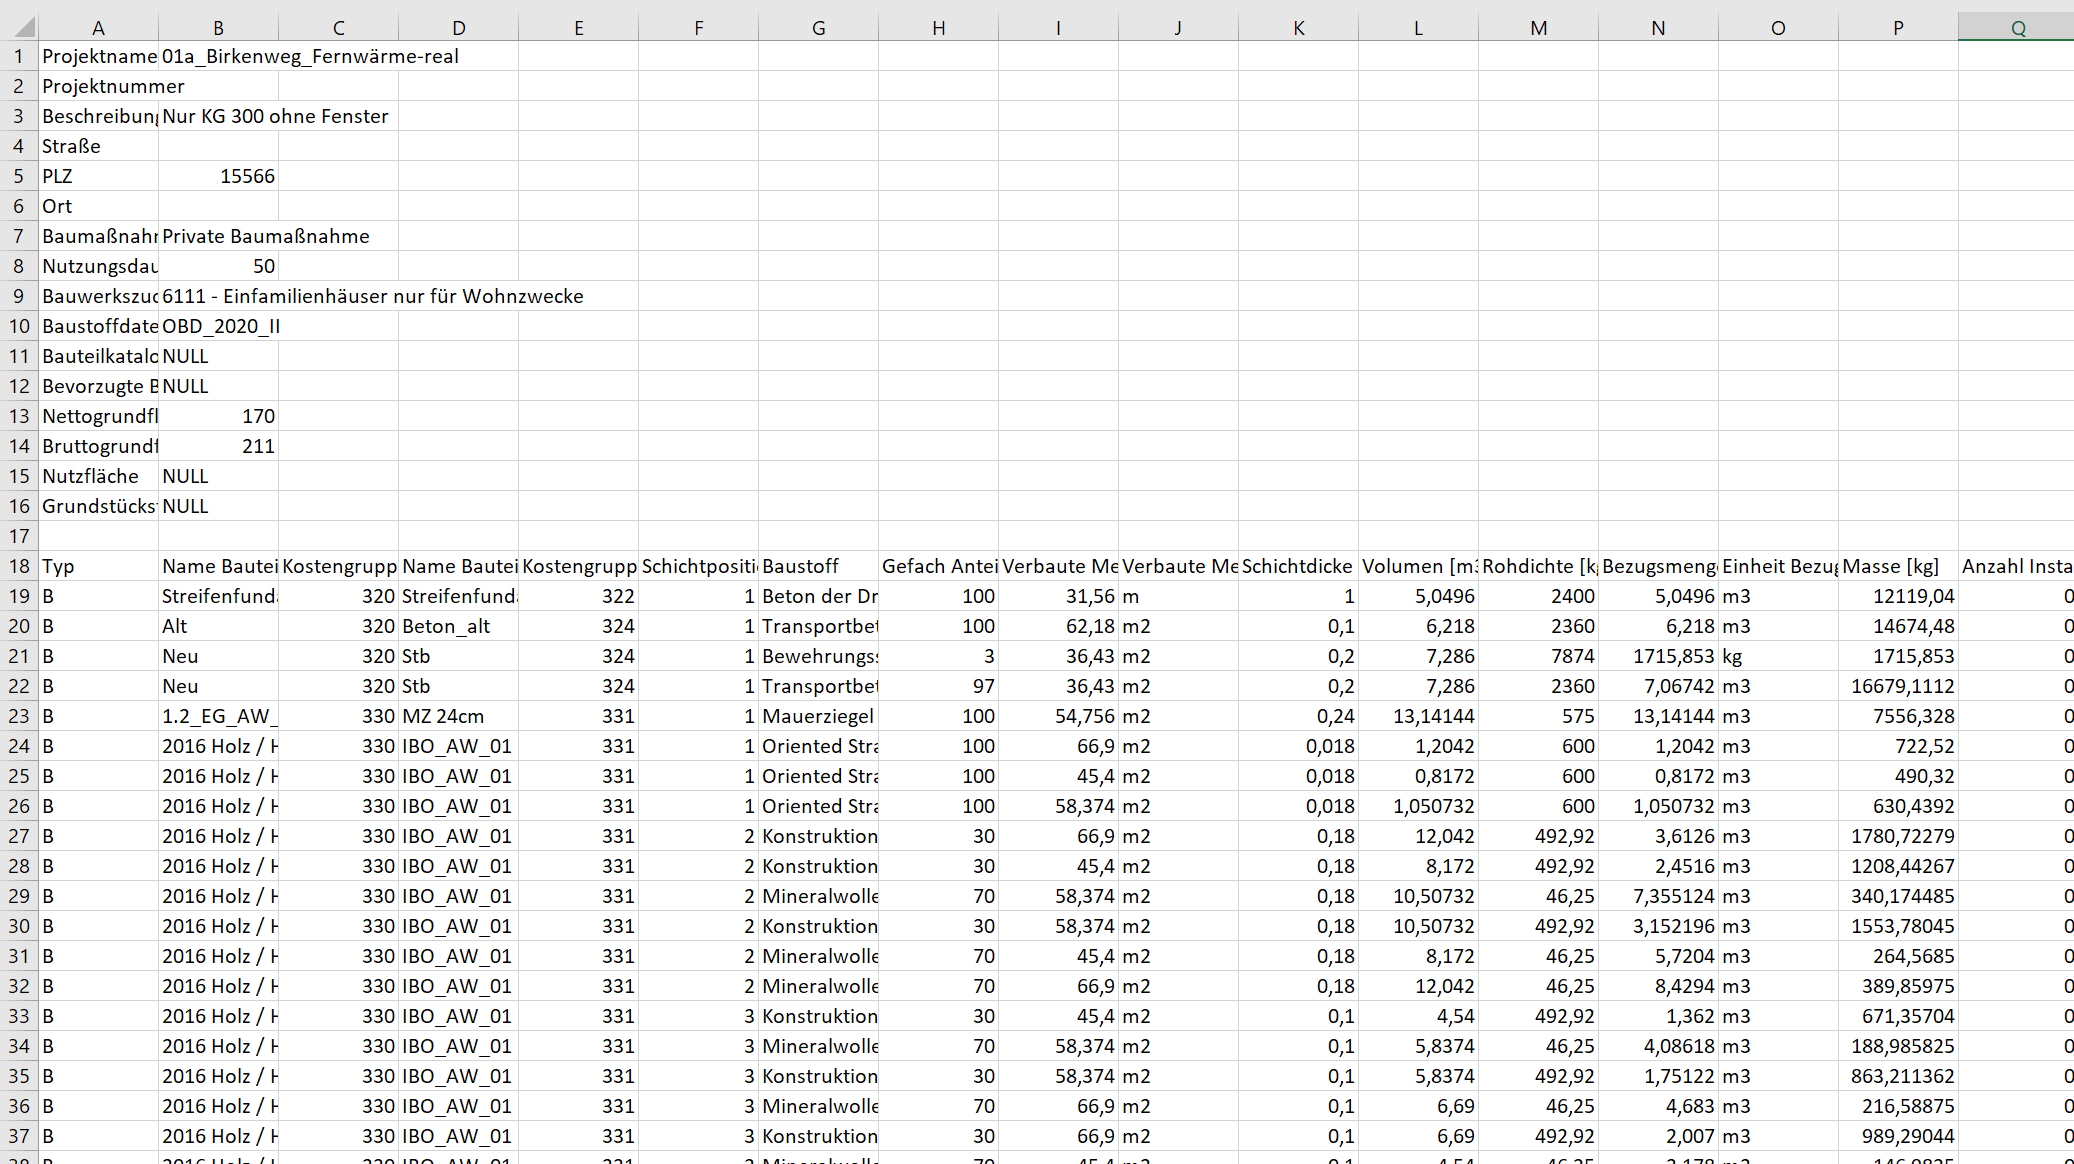
Task: Select mass value 389,85975
Action: (x=1898, y=986)
